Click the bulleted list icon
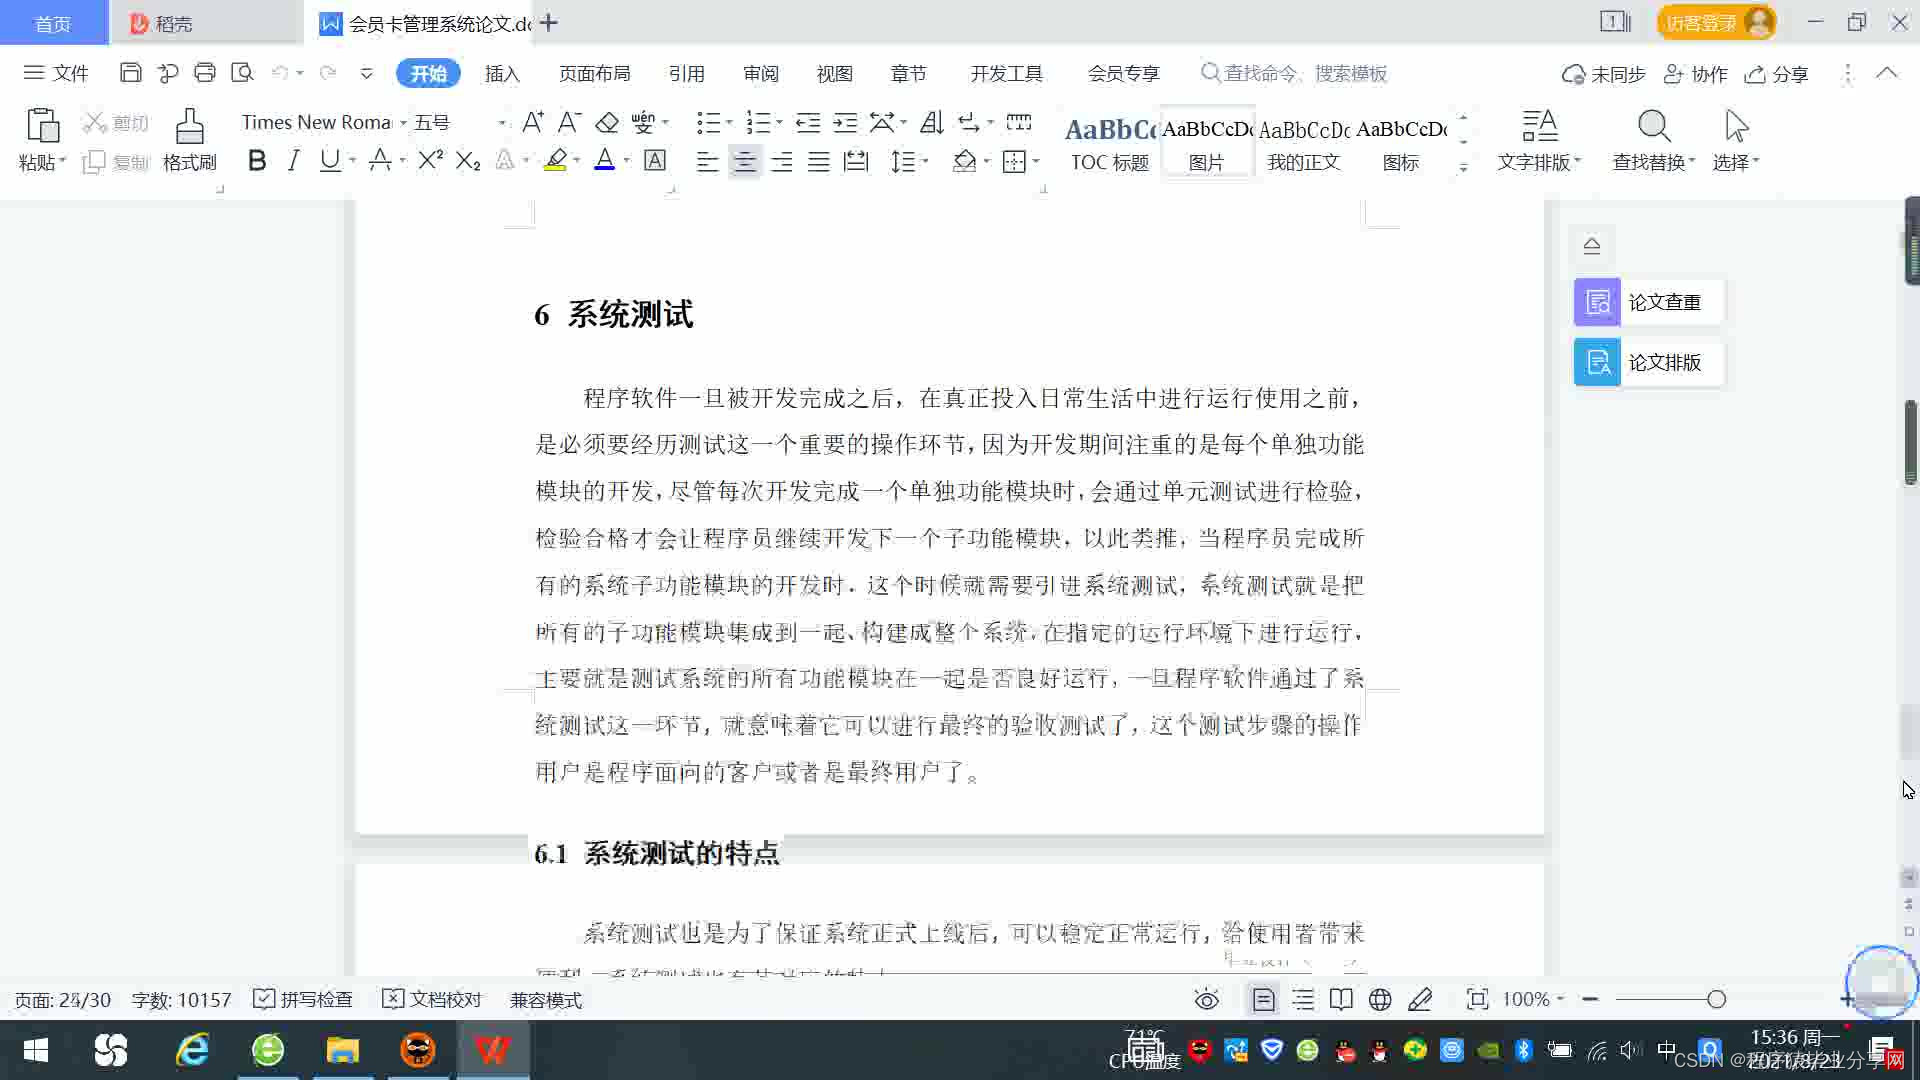1920x1080 pixels. pos(708,122)
